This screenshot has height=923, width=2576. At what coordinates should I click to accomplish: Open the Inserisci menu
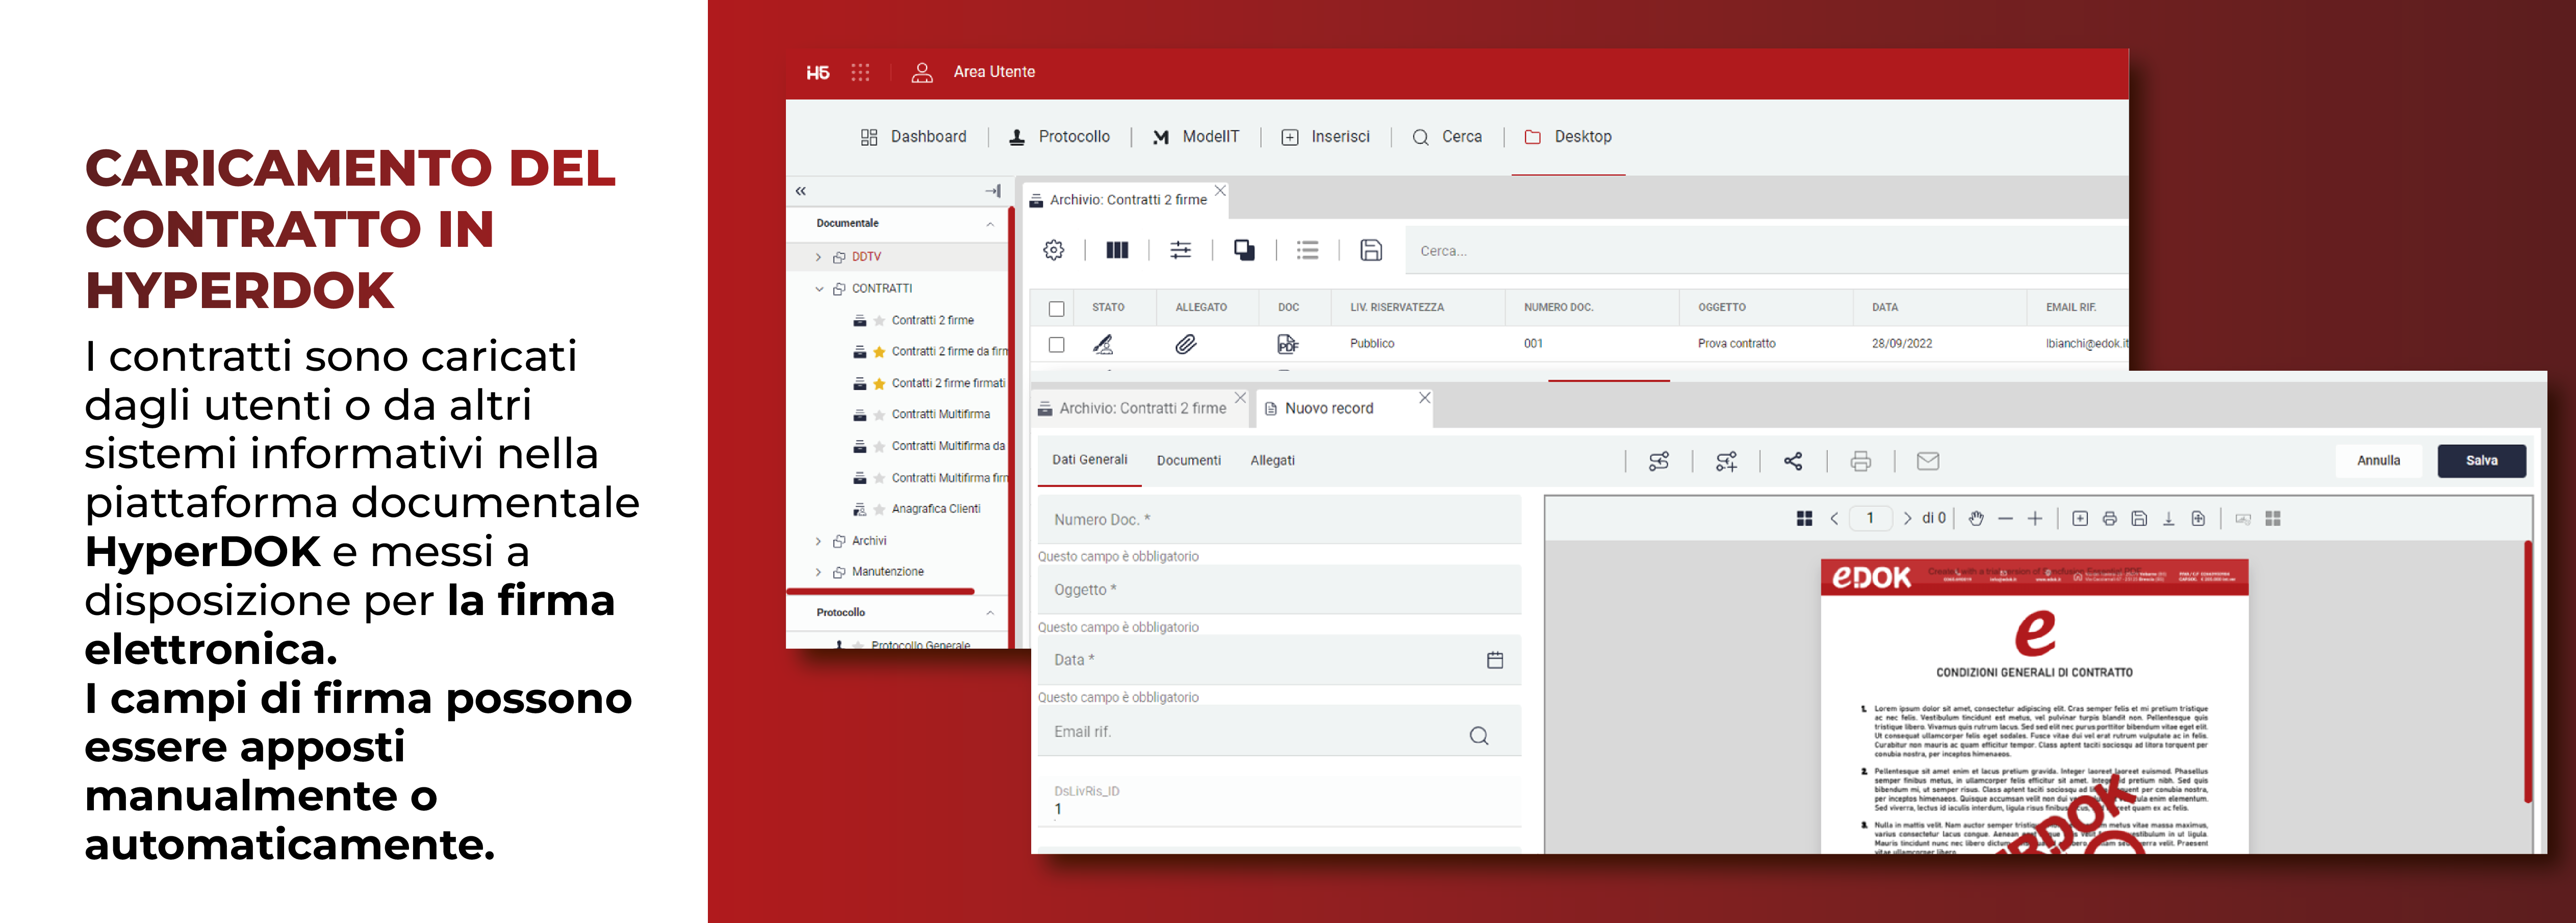click(1326, 137)
